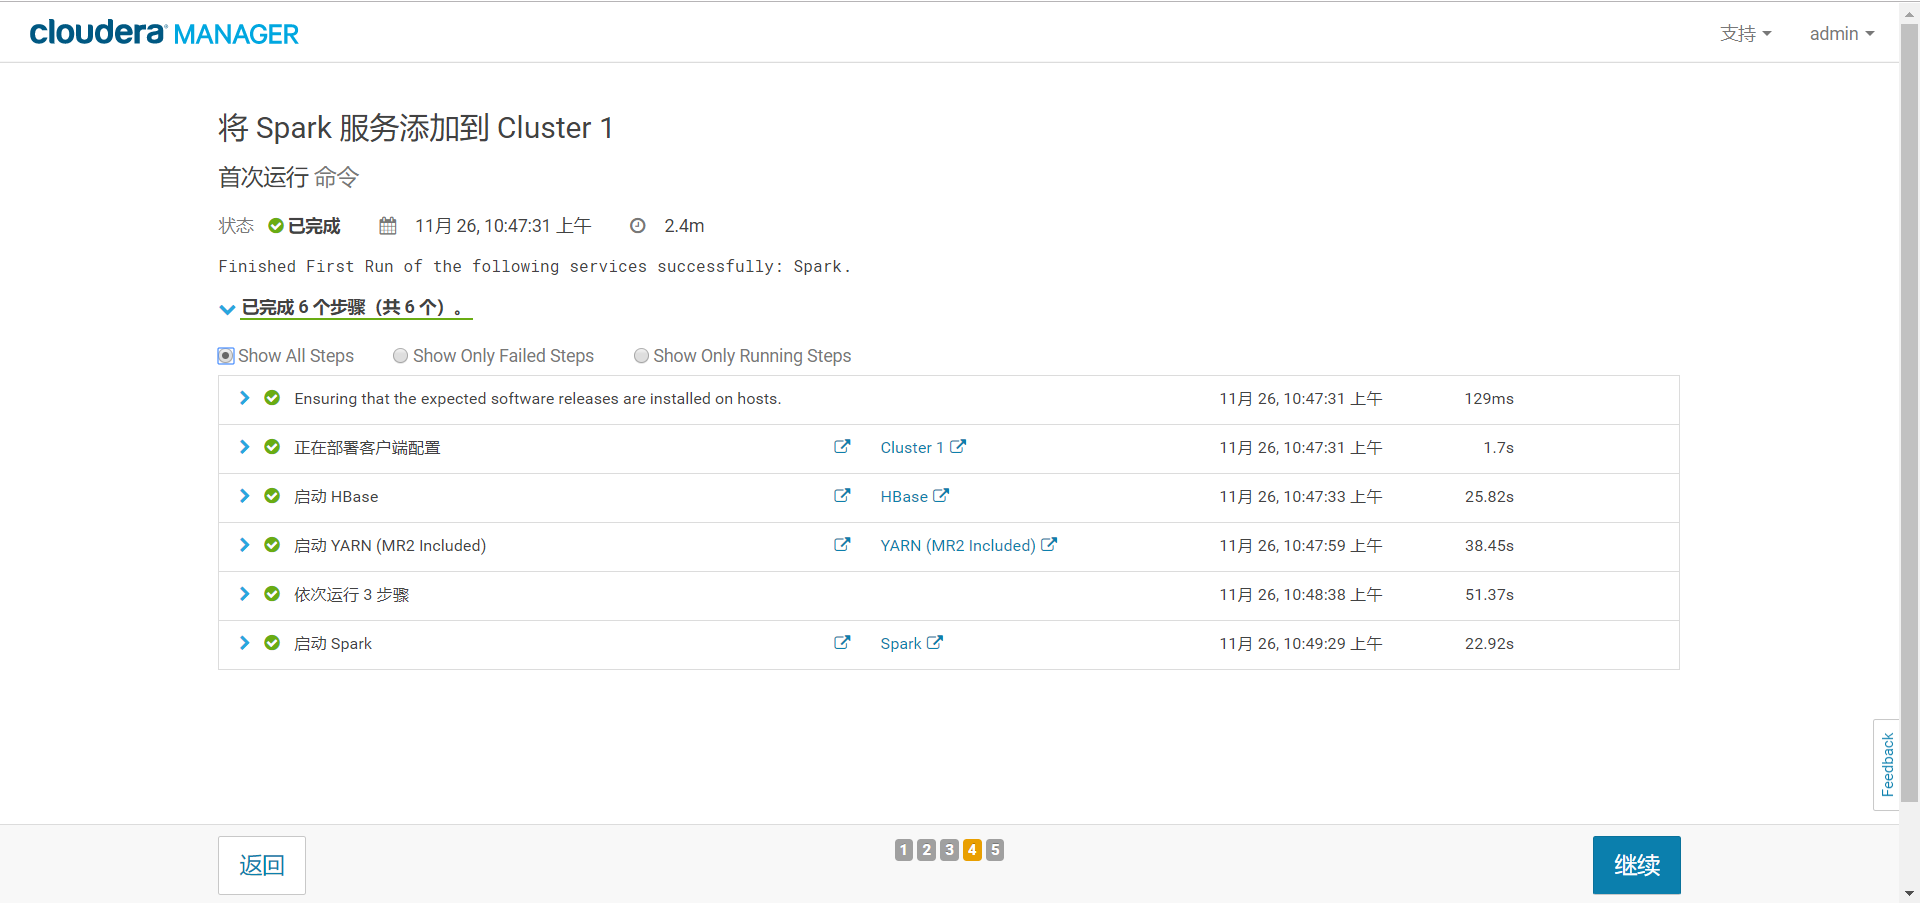
Task: Click the 返回 back button
Action: click(x=262, y=865)
